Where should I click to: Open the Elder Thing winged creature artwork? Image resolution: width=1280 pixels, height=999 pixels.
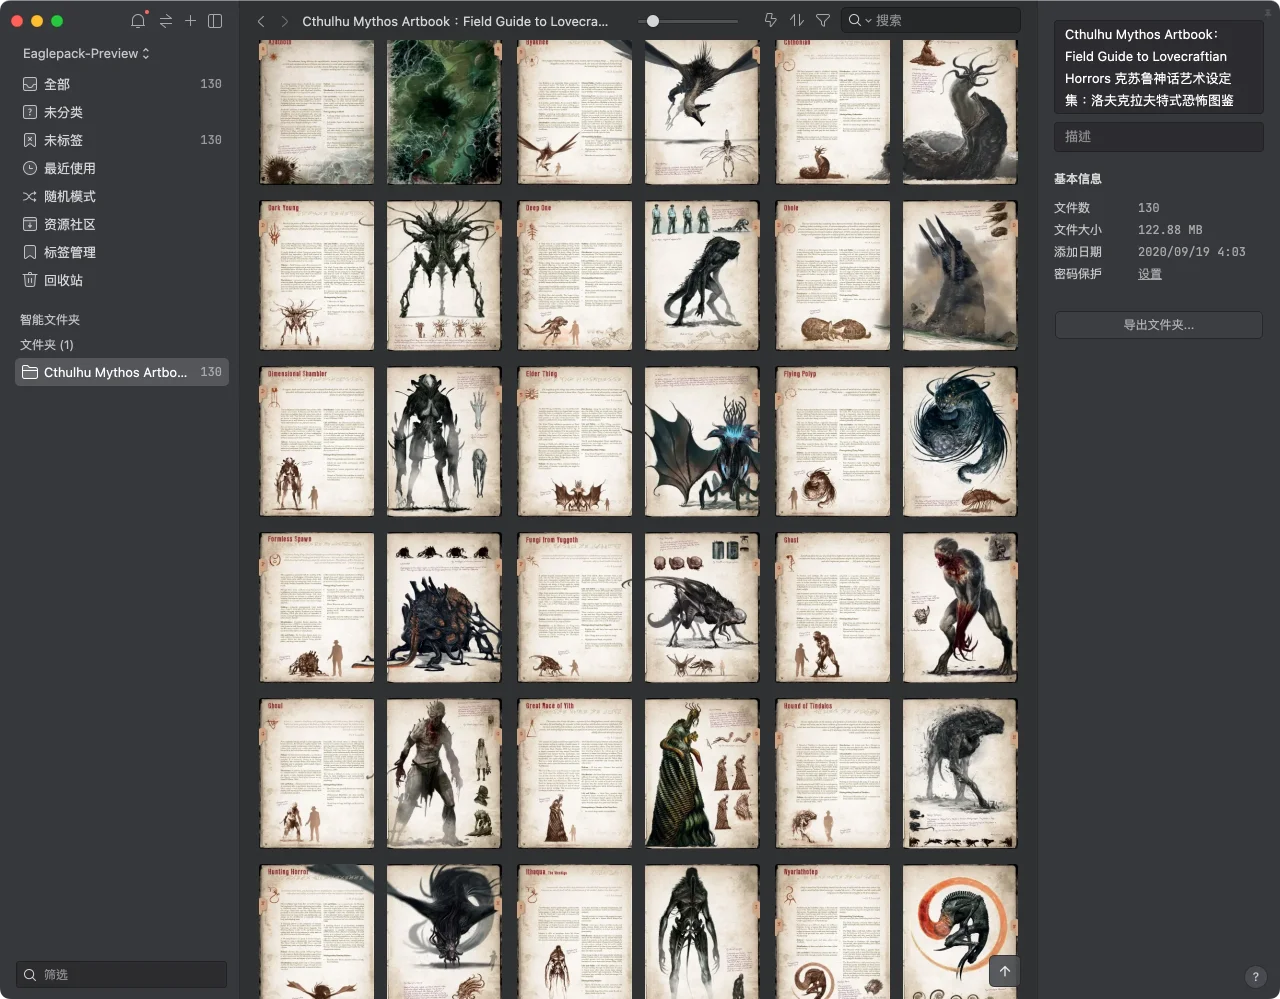pos(702,442)
